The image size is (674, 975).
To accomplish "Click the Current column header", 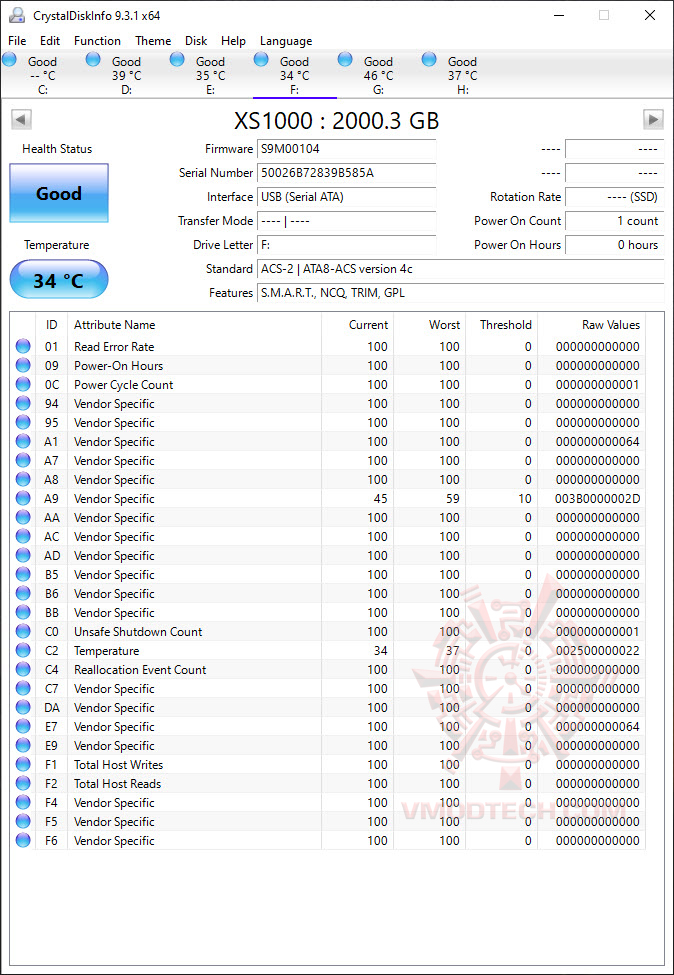I will (x=358, y=325).
